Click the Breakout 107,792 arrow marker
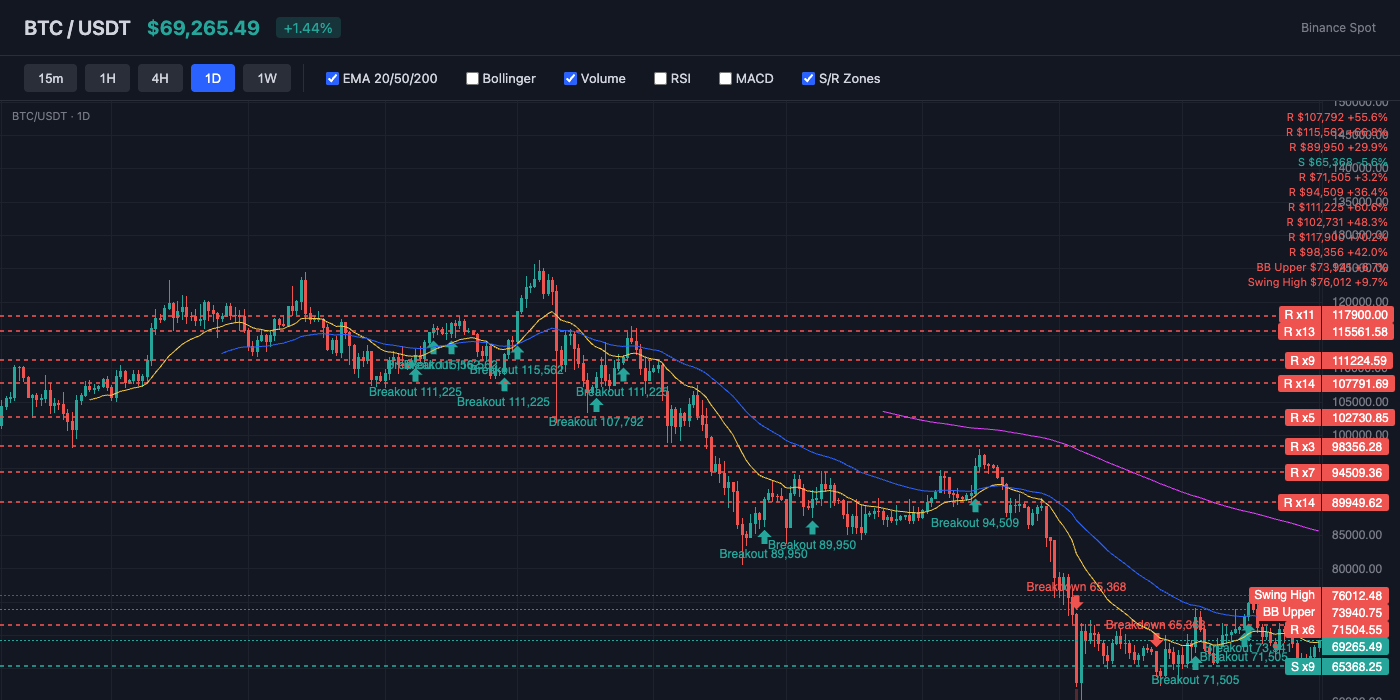This screenshot has width=1400, height=700. [x=596, y=404]
